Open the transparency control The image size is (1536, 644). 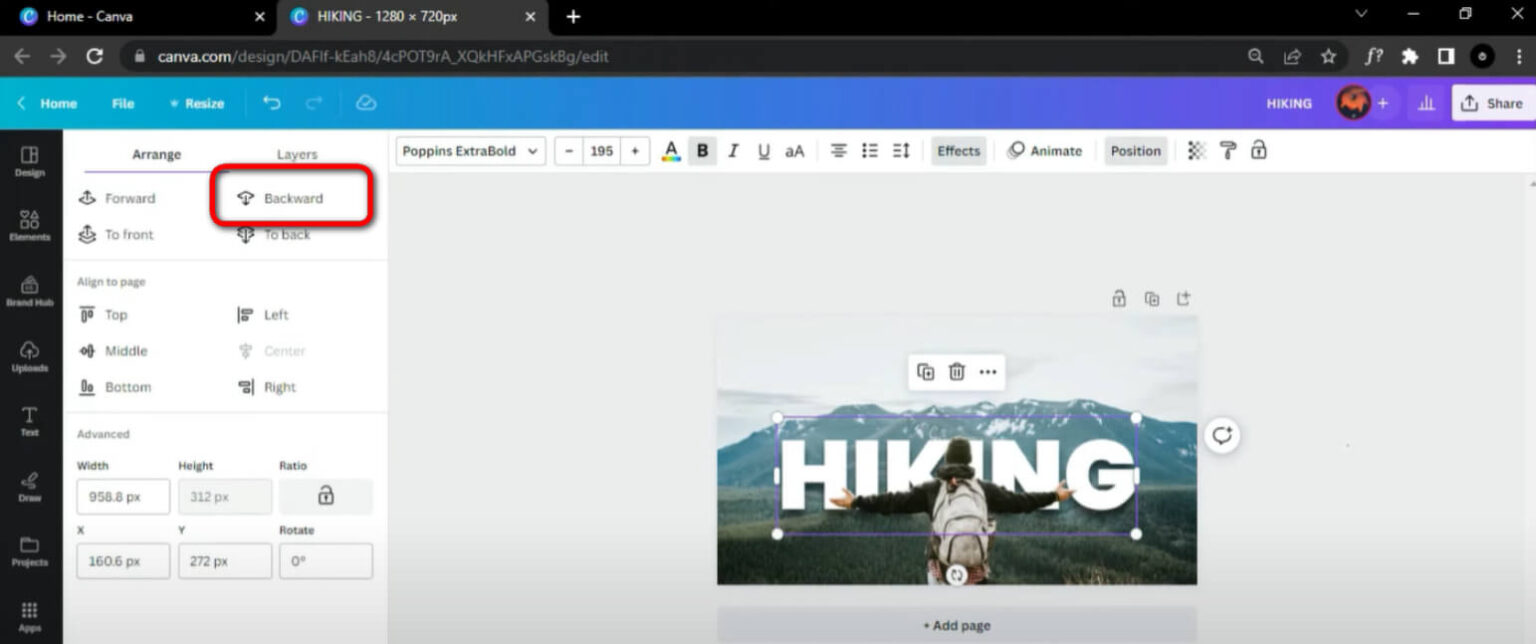pos(1197,151)
